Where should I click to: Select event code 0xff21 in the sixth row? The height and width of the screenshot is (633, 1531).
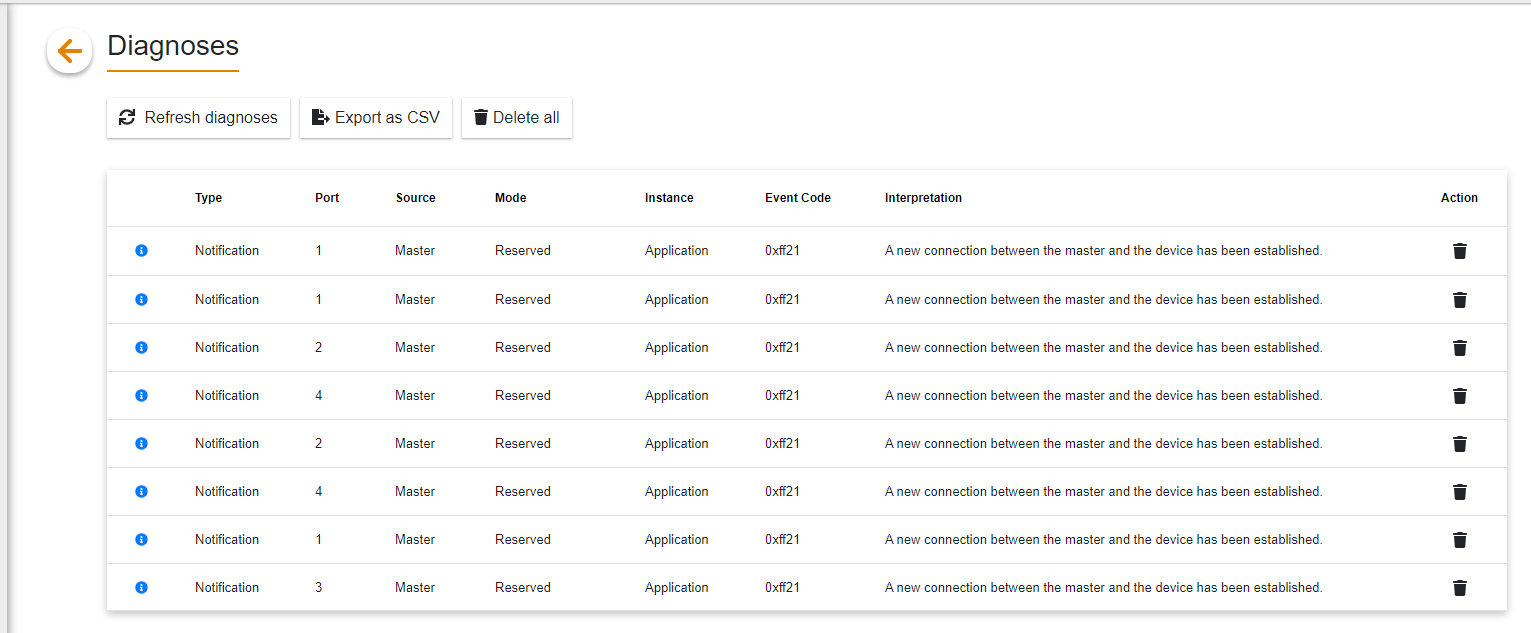tap(782, 492)
